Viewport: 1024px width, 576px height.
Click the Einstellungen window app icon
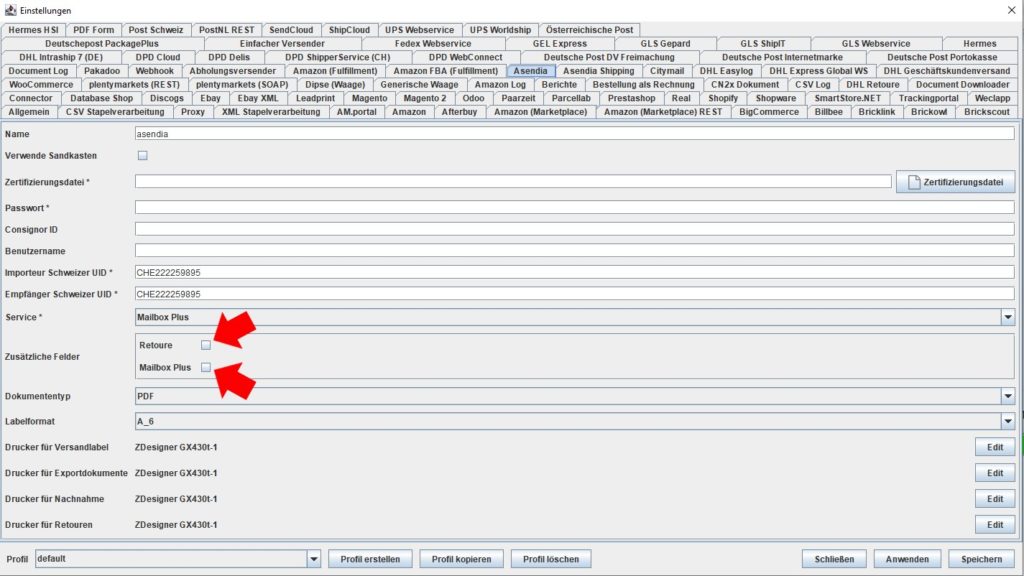(10, 10)
